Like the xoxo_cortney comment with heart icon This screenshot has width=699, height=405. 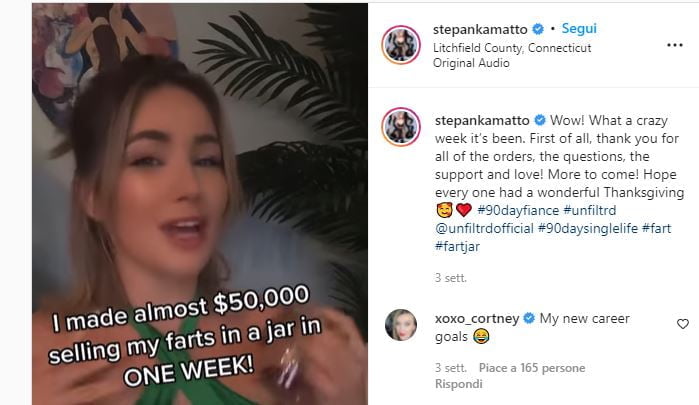pyautogui.click(x=683, y=324)
